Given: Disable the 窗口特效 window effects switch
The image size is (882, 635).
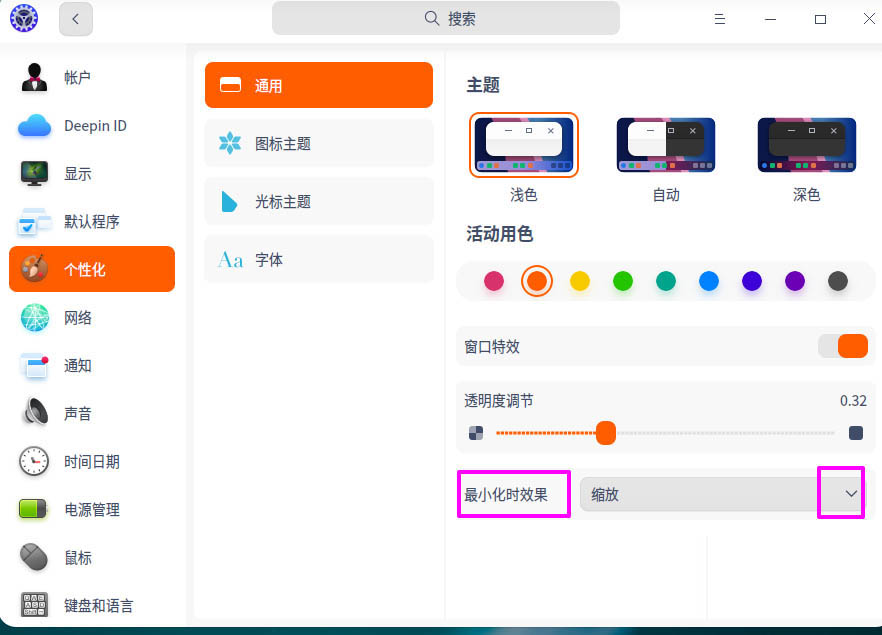Looking at the screenshot, I should click(845, 345).
